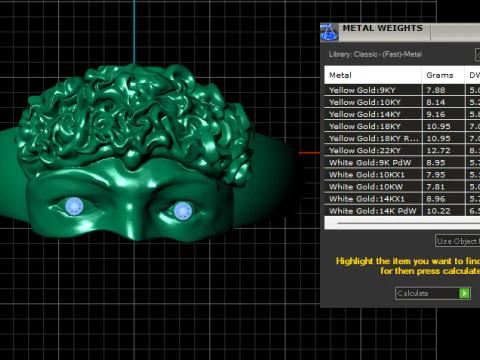The image size is (480, 360).
Task: Click the Use Object button
Action: pos(457,241)
